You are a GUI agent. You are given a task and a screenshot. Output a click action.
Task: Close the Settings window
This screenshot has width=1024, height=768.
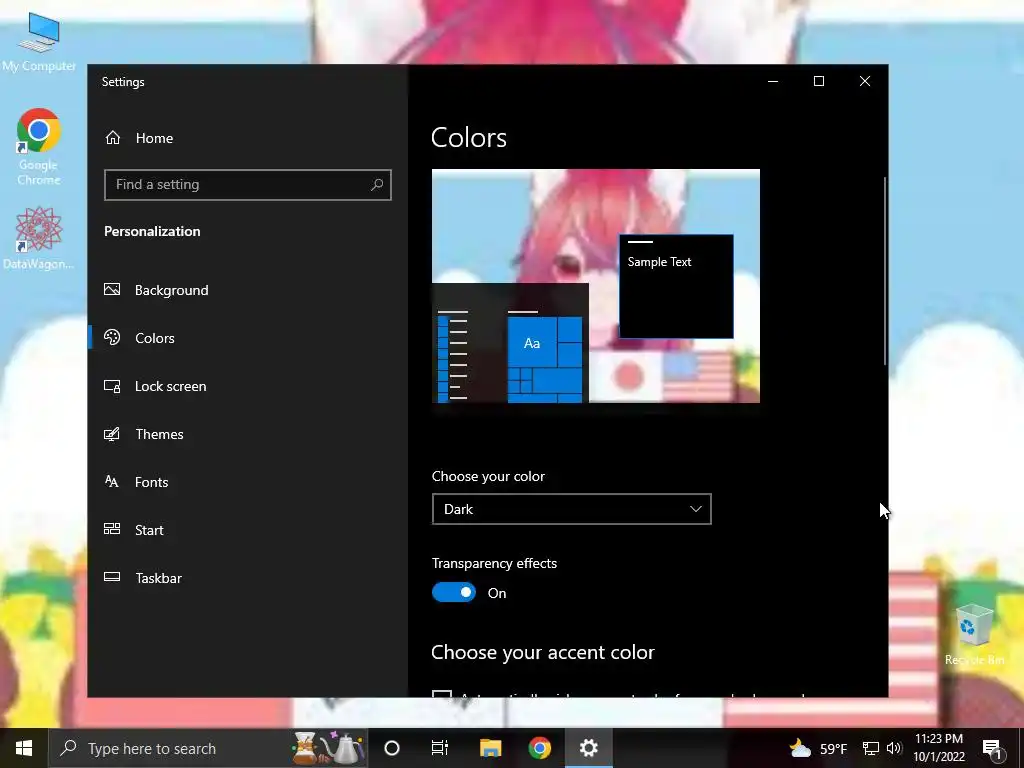pyautogui.click(x=865, y=81)
